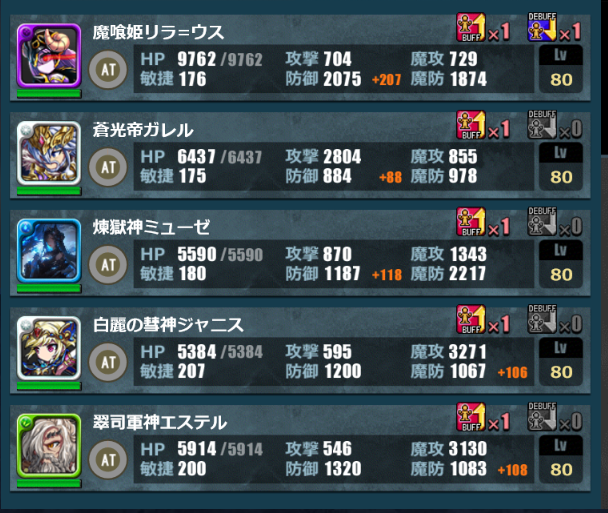Click the AT badge for 翠司軍神エステル
The image size is (608, 513).
(108, 460)
